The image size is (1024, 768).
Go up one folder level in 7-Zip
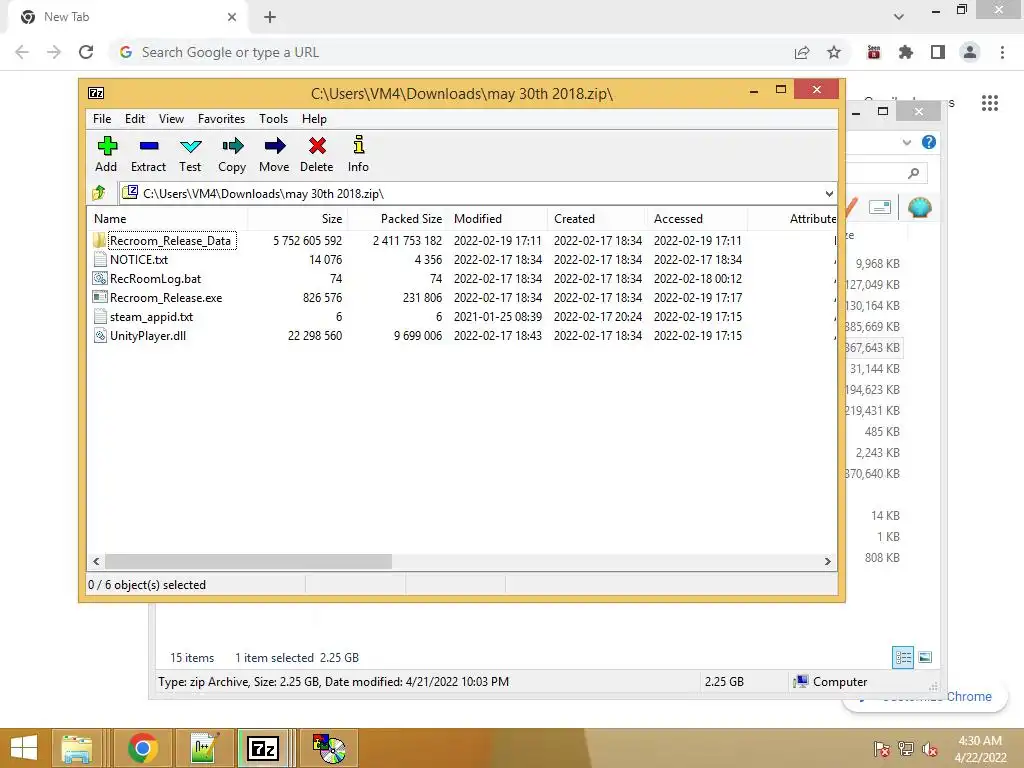[x=99, y=193]
